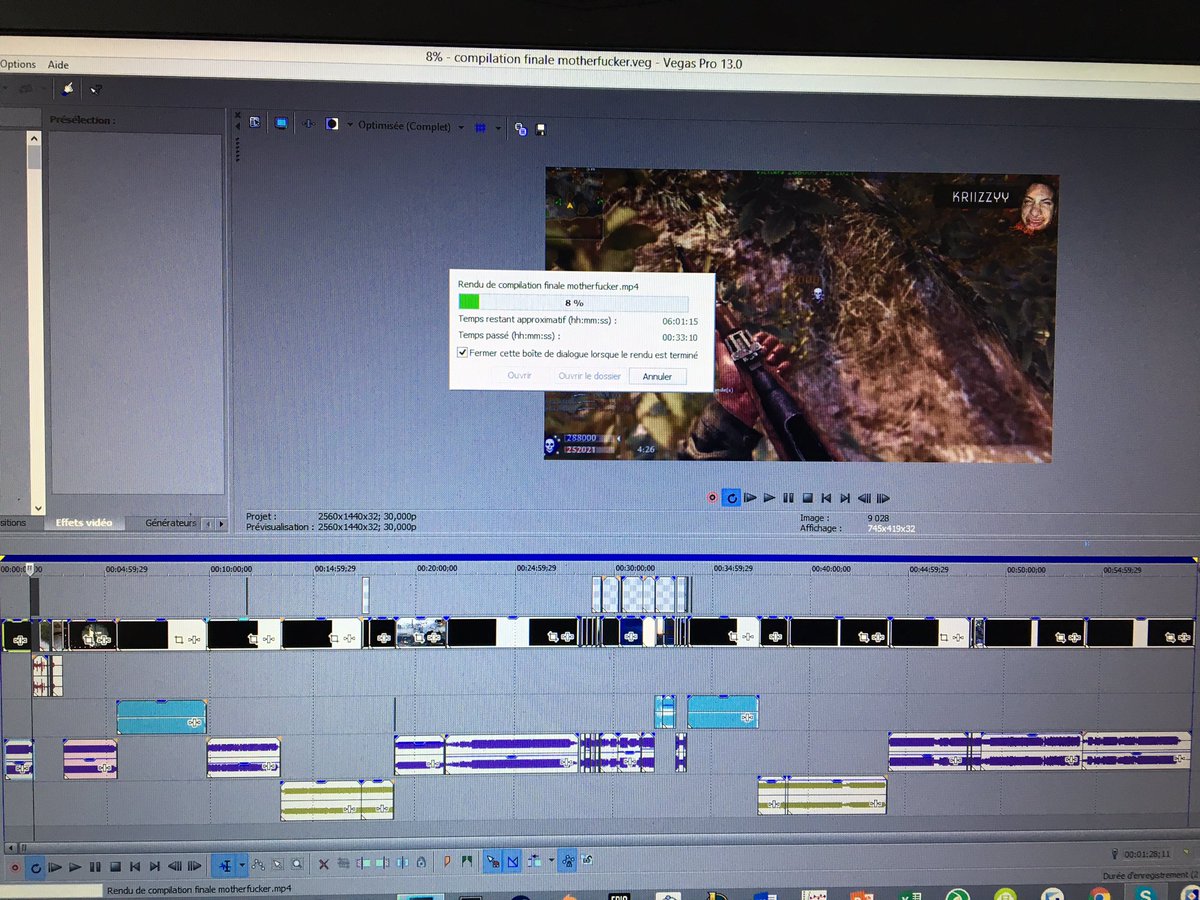1200x900 pixels.
Task: Expand the Auto Ripple dropdown arrow
Action: [551, 861]
